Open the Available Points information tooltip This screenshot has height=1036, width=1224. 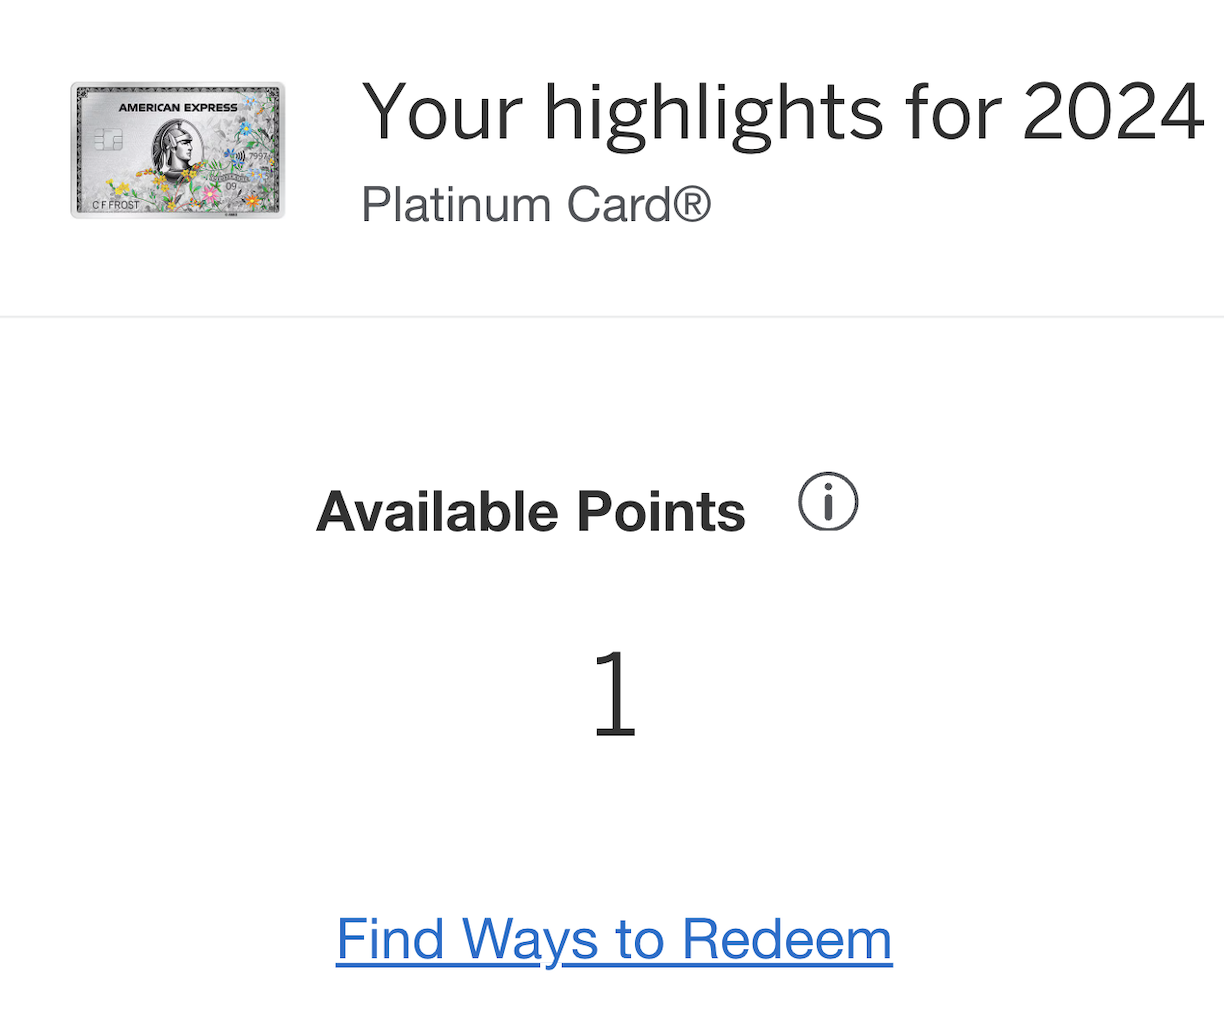[x=827, y=502]
